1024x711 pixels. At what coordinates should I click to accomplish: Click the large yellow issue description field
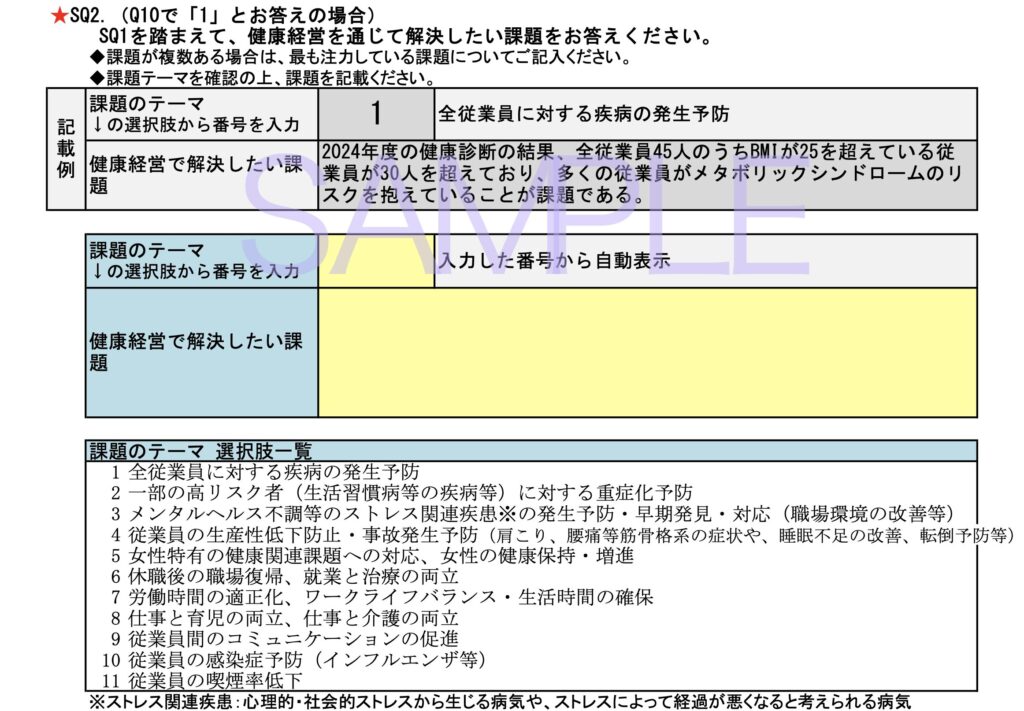pos(647,352)
